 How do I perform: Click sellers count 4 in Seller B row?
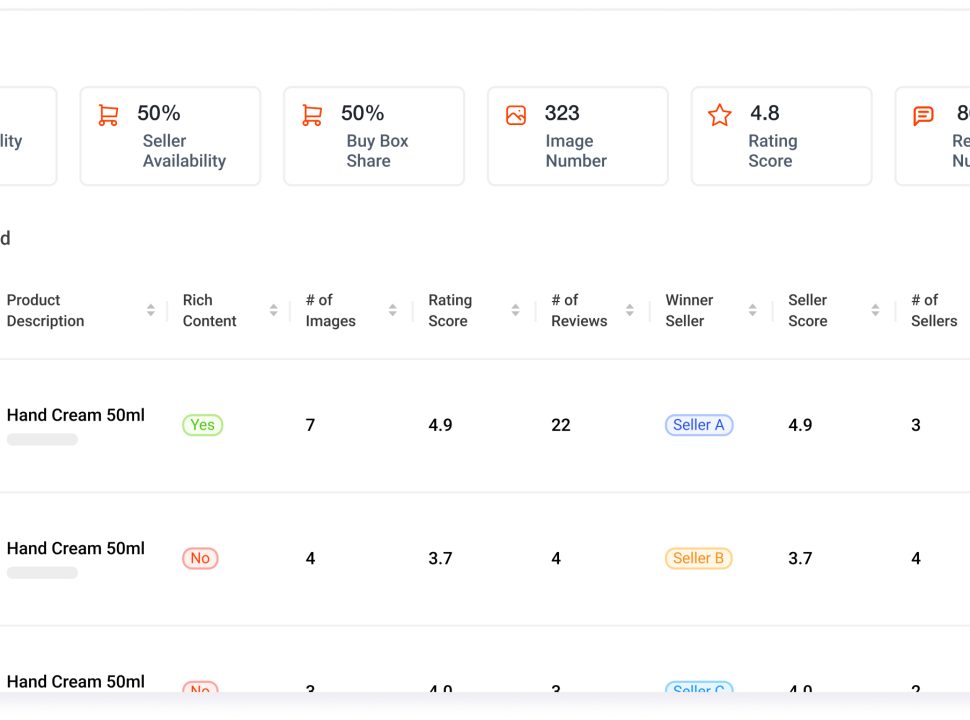pyautogui.click(x=916, y=559)
